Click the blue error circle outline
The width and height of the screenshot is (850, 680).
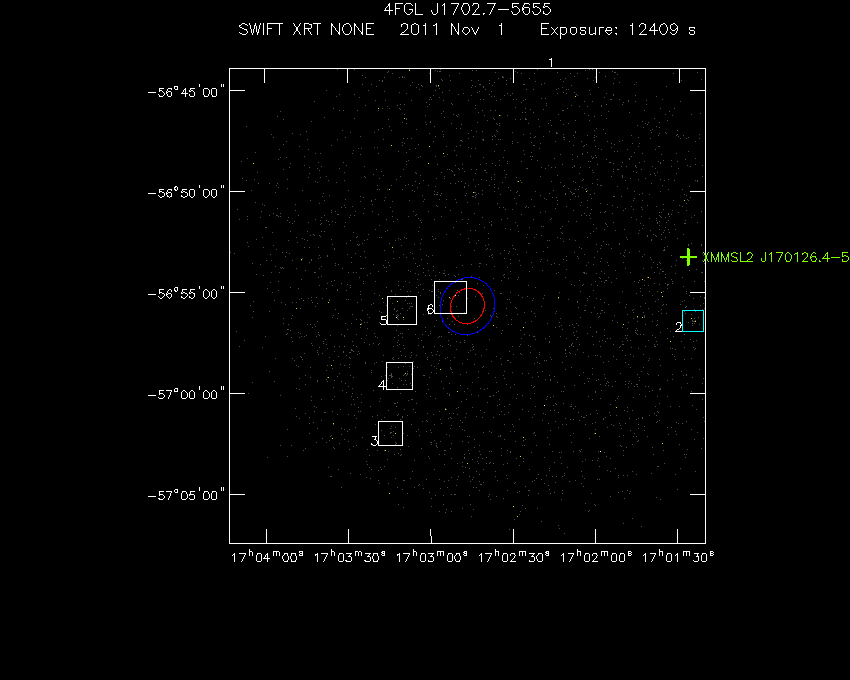click(x=467, y=306)
